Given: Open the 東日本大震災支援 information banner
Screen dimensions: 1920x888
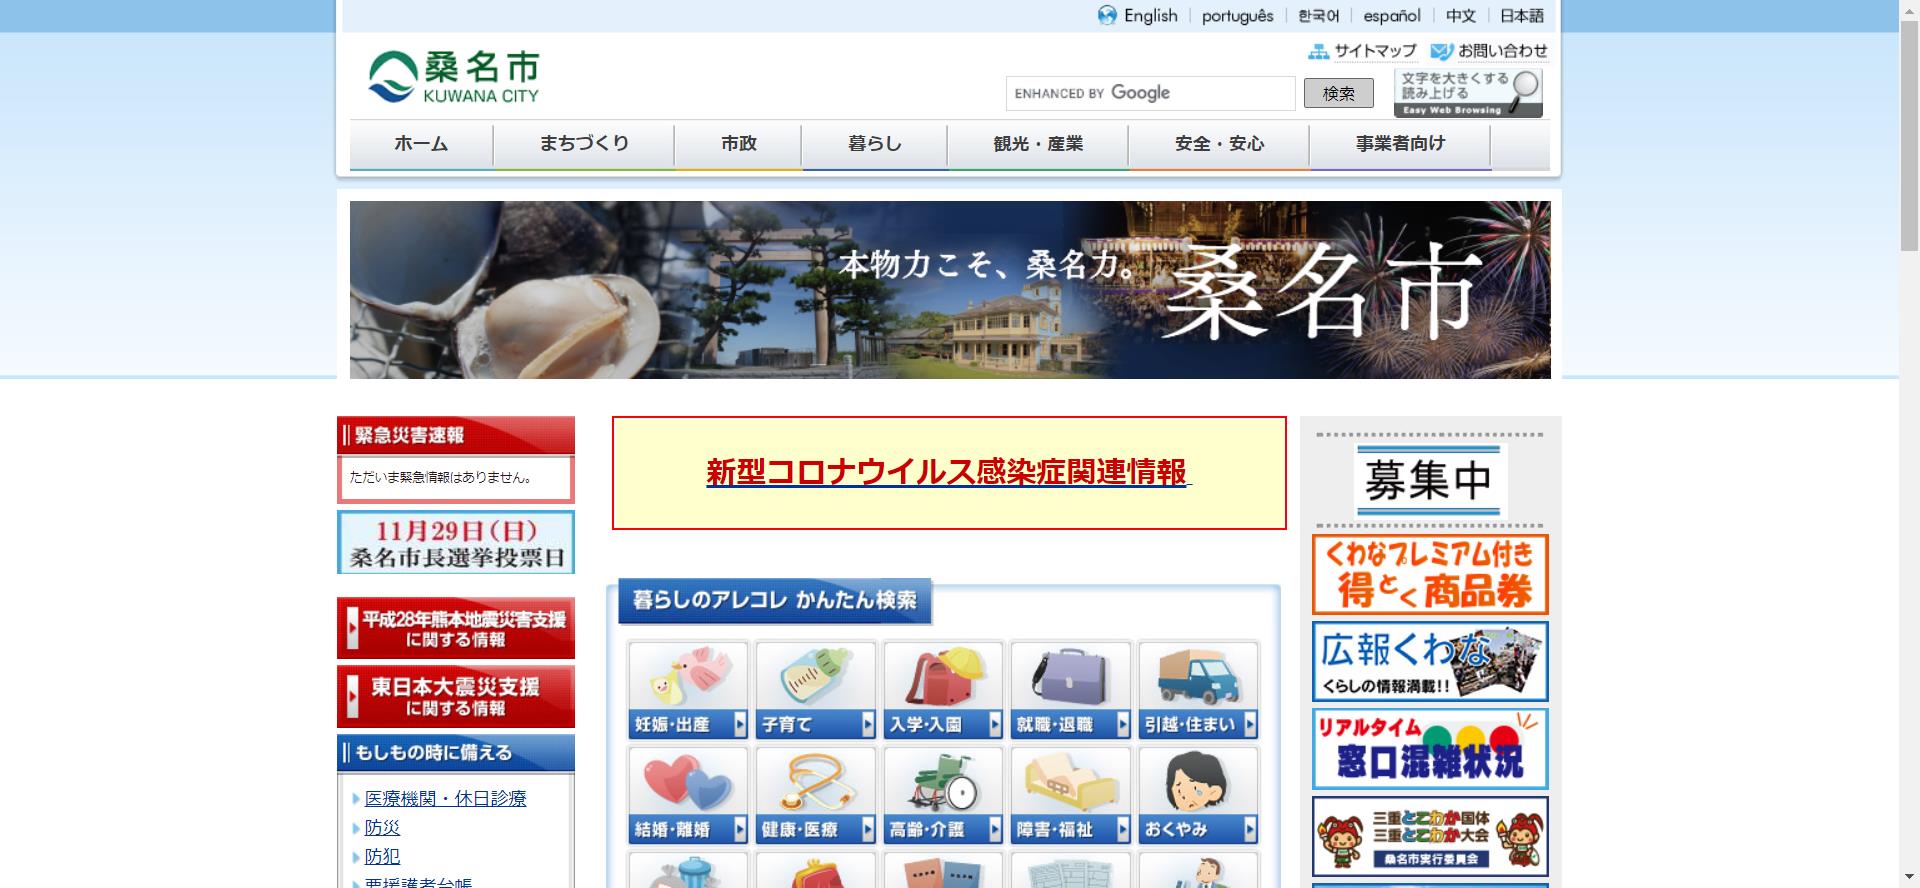Looking at the screenshot, I should pos(456,697).
